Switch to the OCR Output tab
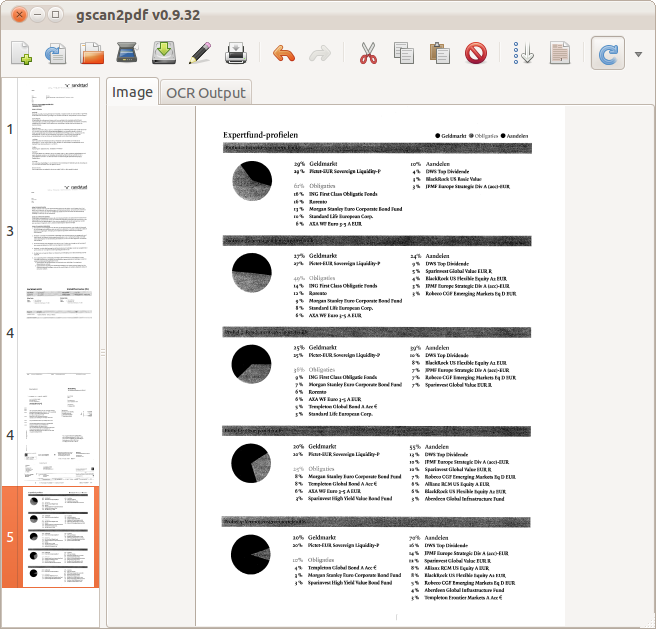 206,92
